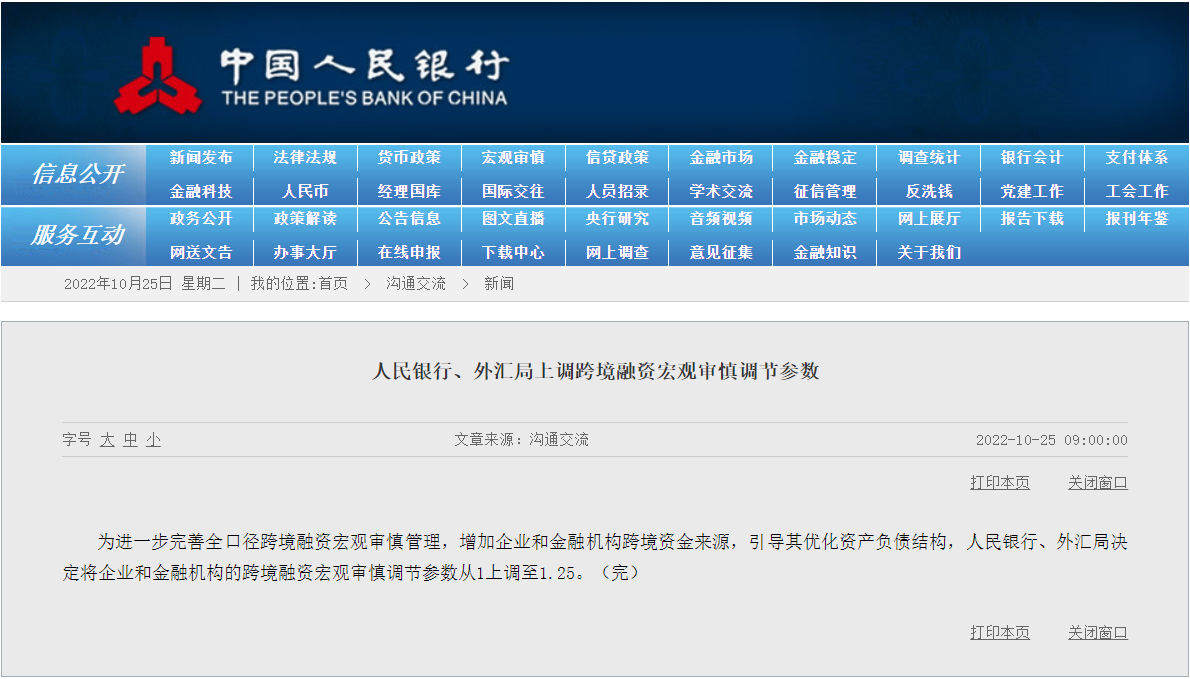
Task: Open the 人民币 navigation link
Action: [305, 191]
